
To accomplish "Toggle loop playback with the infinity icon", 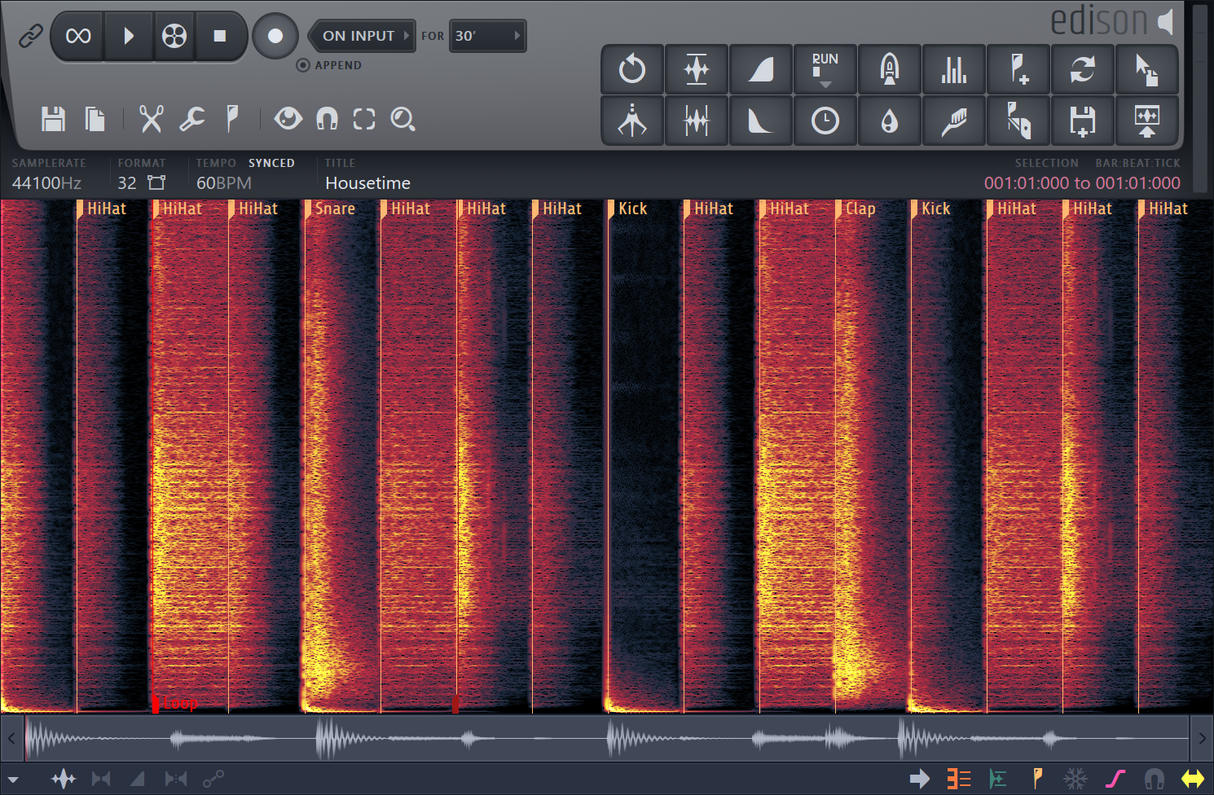I will coord(77,36).
